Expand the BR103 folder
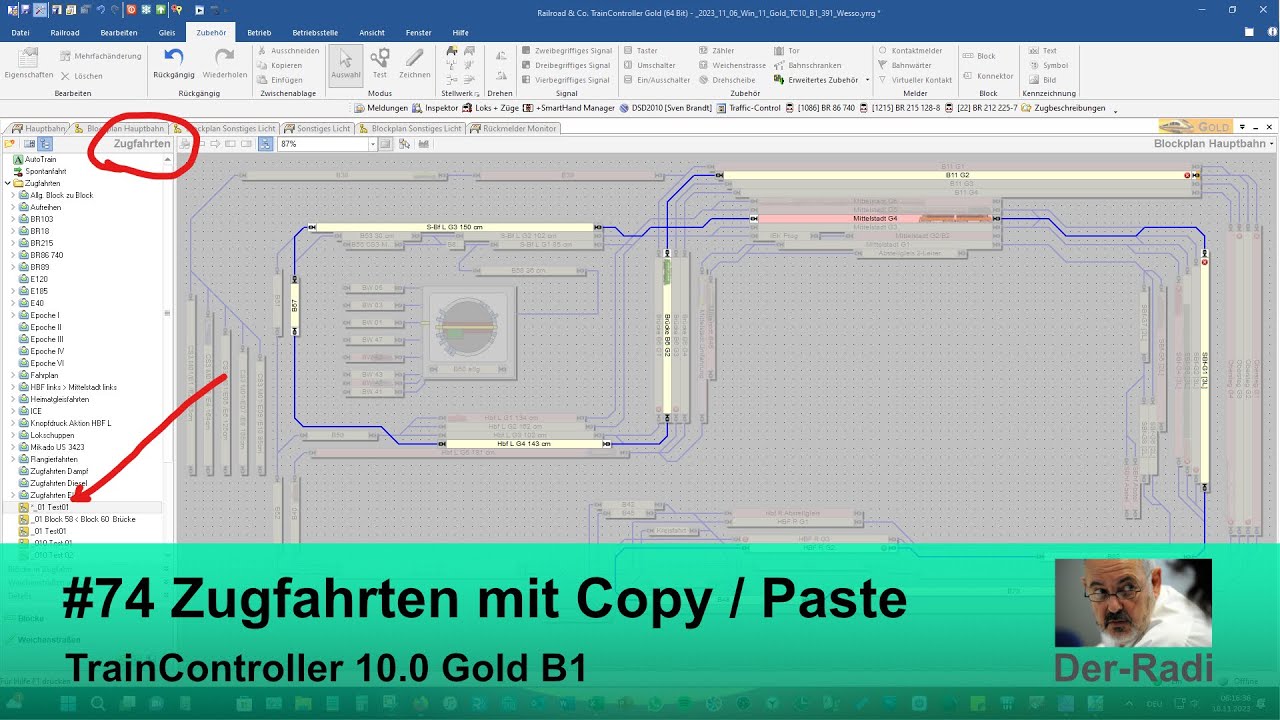The width and height of the screenshot is (1280, 720). click(x=13, y=219)
